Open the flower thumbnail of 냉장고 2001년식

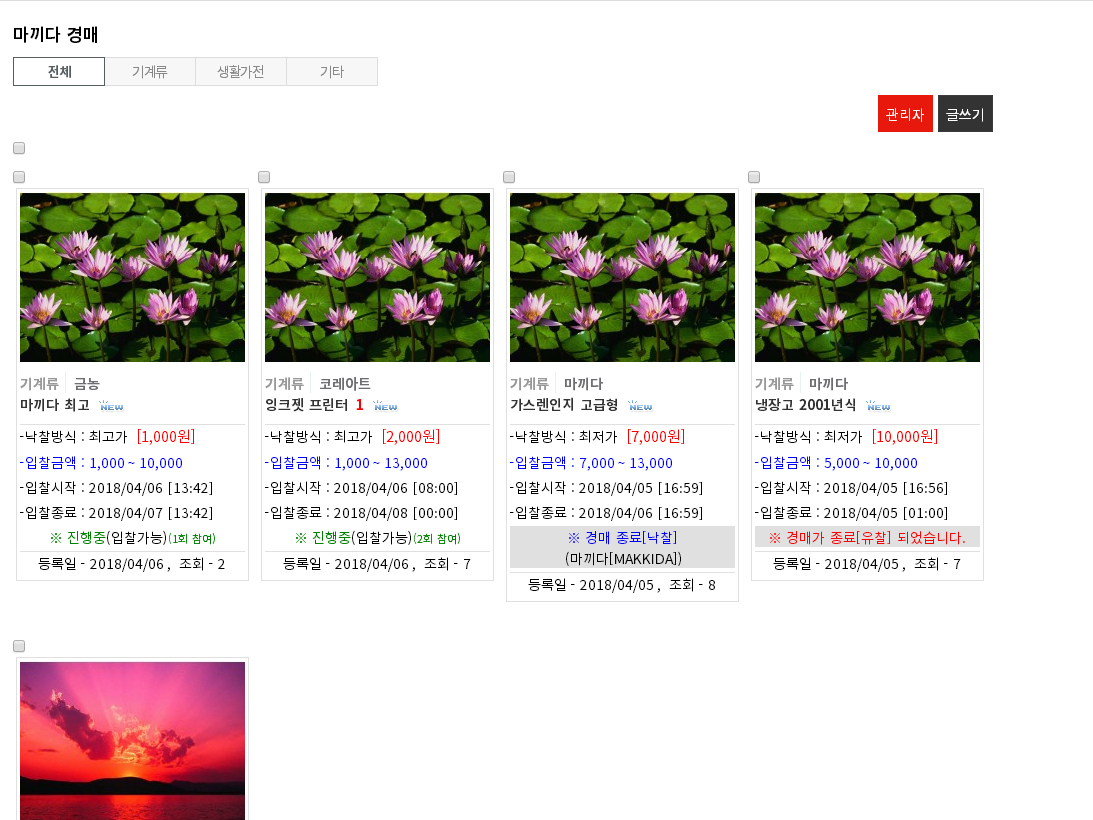(866, 276)
